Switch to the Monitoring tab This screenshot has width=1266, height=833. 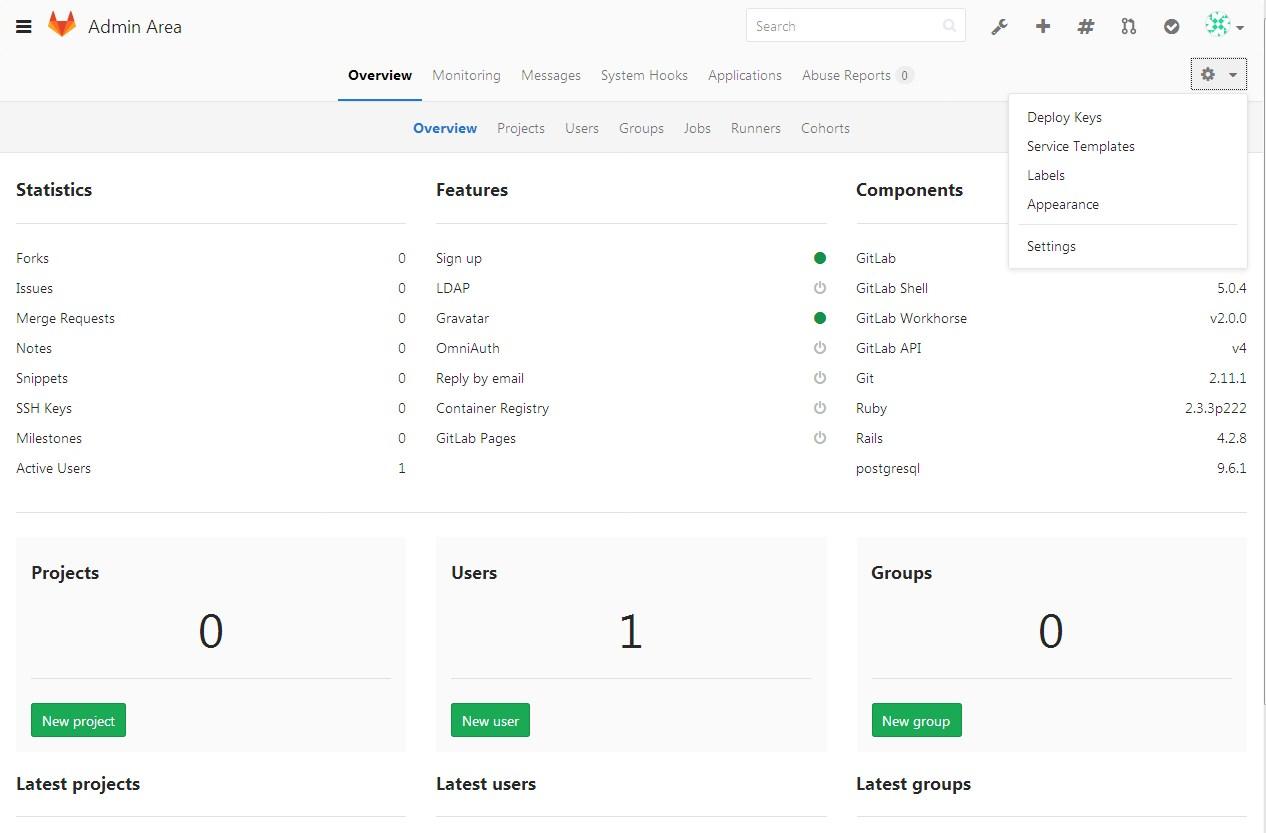[466, 75]
